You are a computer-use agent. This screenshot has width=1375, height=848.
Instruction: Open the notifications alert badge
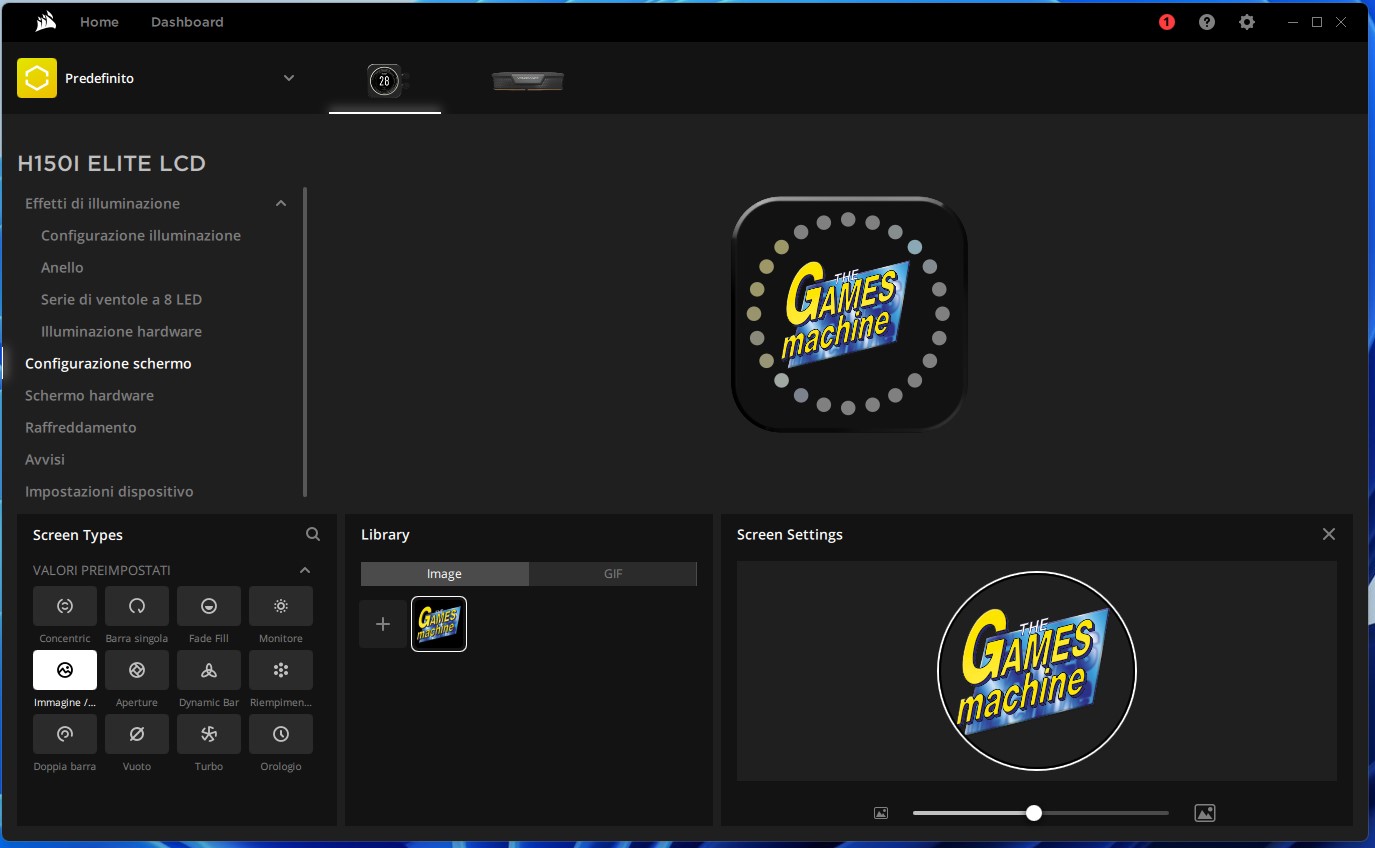[x=1167, y=22]
